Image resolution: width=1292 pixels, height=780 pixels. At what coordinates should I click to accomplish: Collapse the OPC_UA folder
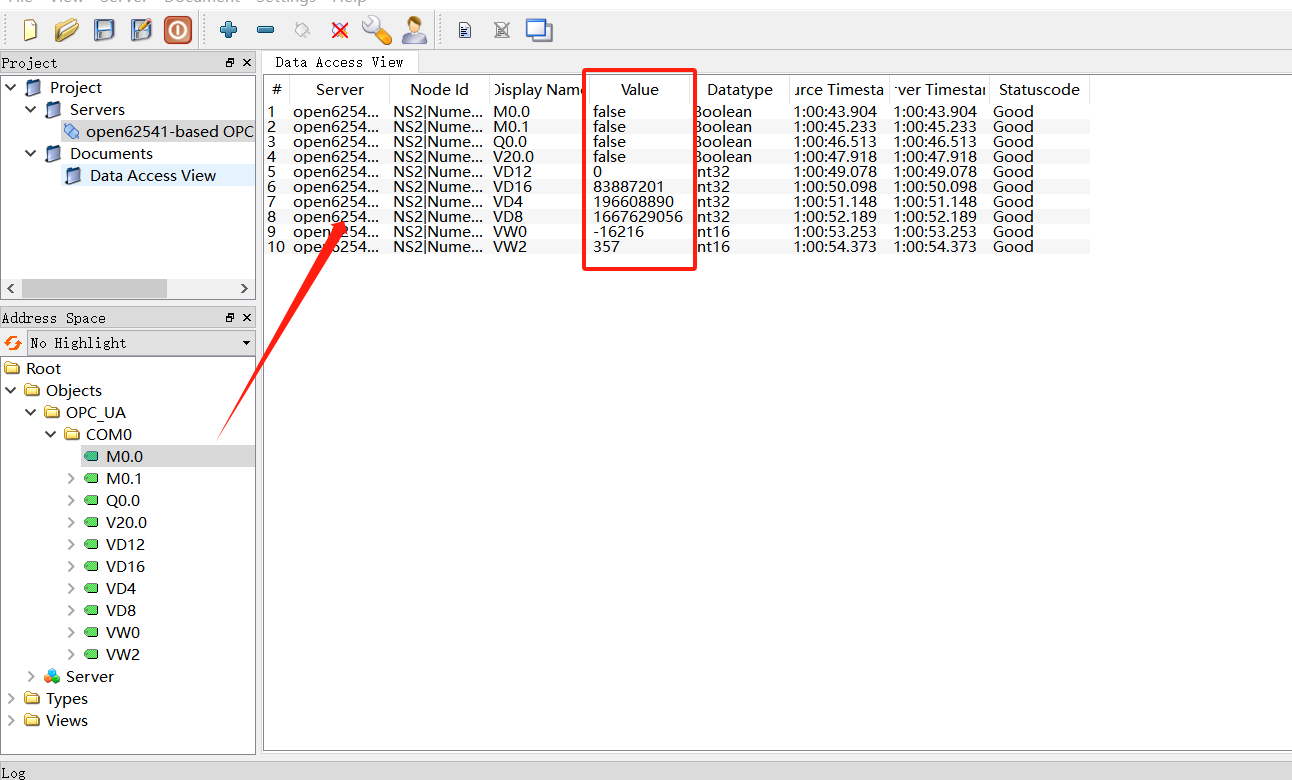30,413
